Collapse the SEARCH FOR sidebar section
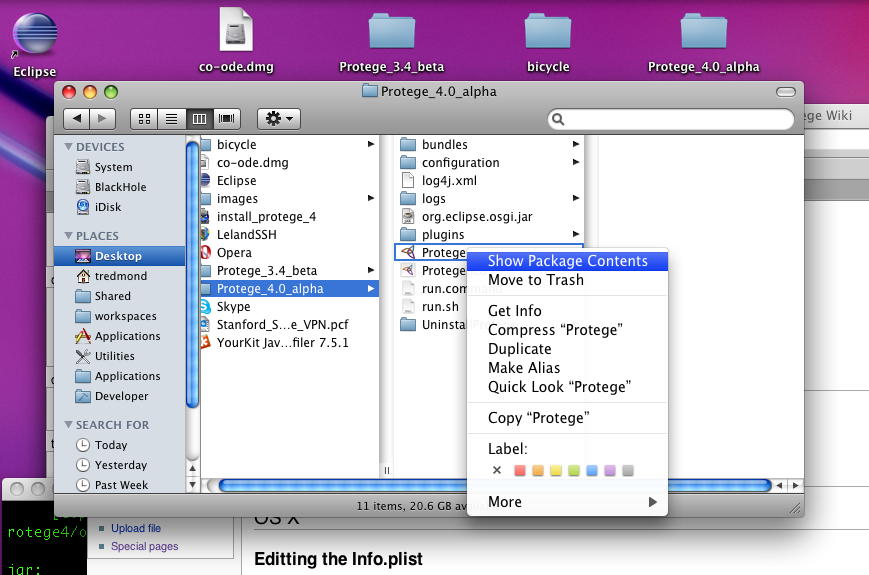This screenshot has width=869, height=575. [x=69, y=424]
